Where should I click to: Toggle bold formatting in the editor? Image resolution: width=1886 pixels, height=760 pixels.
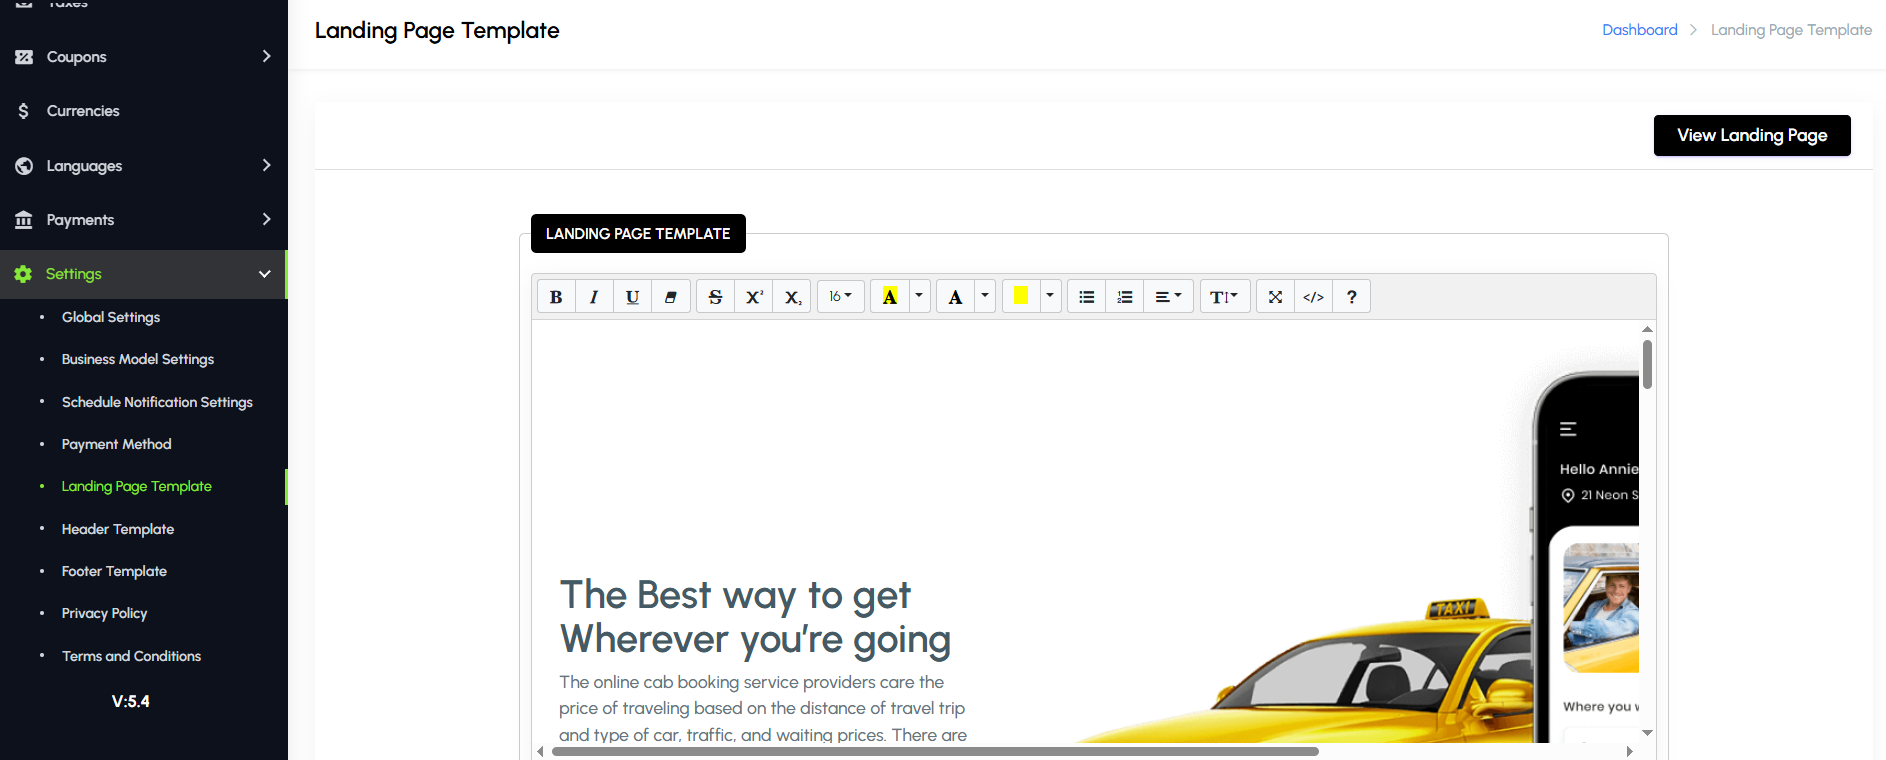556,297
